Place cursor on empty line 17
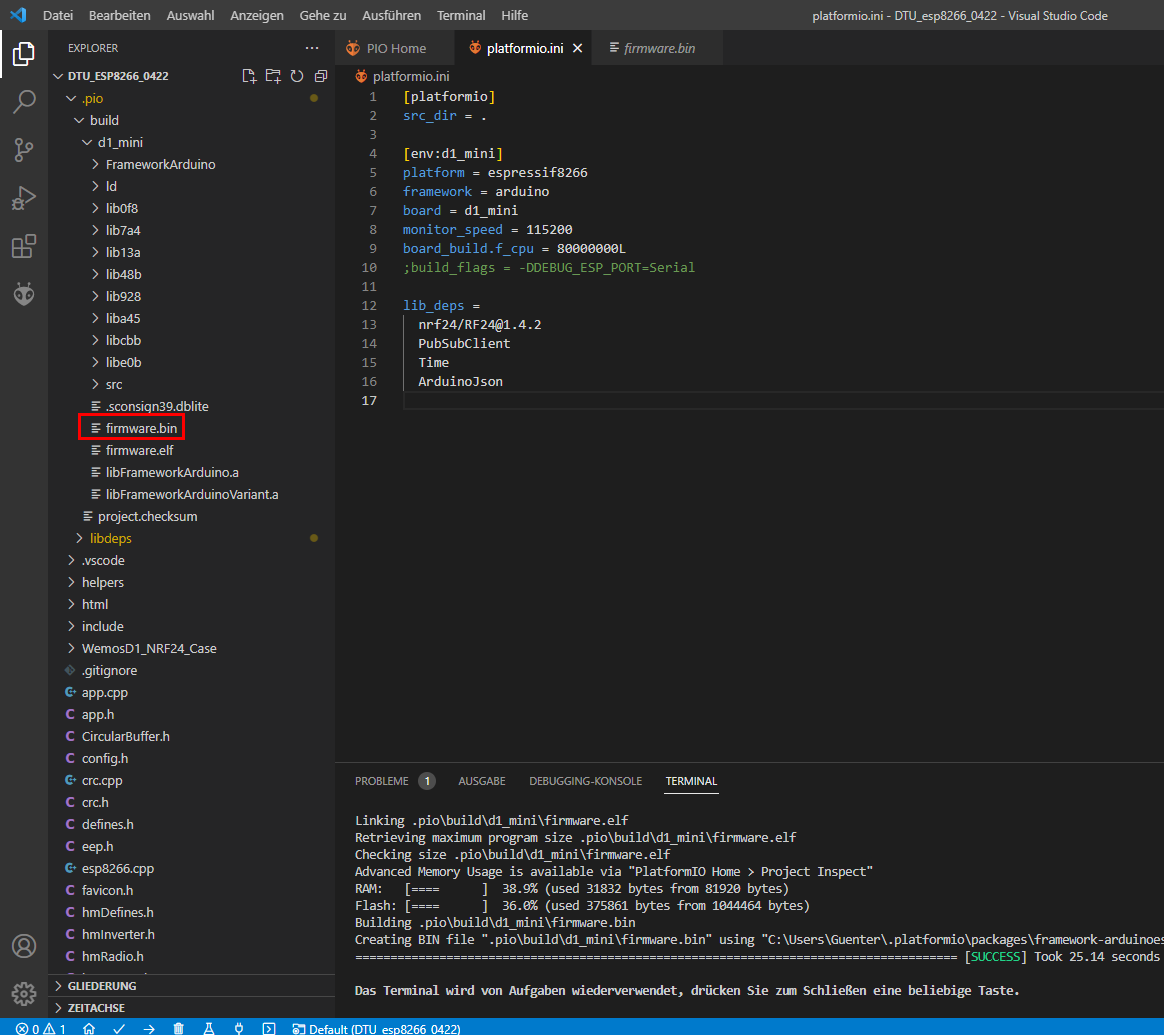 [782, 401]
